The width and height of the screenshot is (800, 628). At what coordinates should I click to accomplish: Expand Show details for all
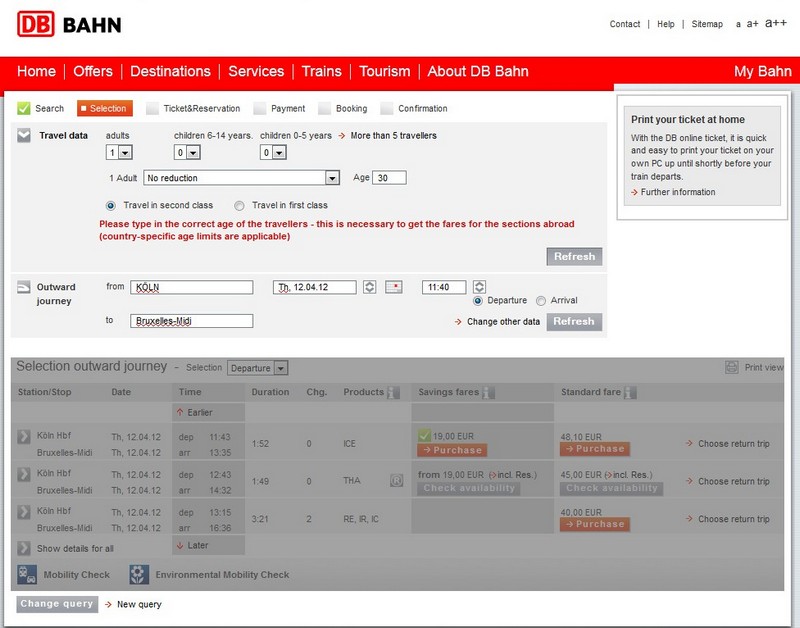24,548
